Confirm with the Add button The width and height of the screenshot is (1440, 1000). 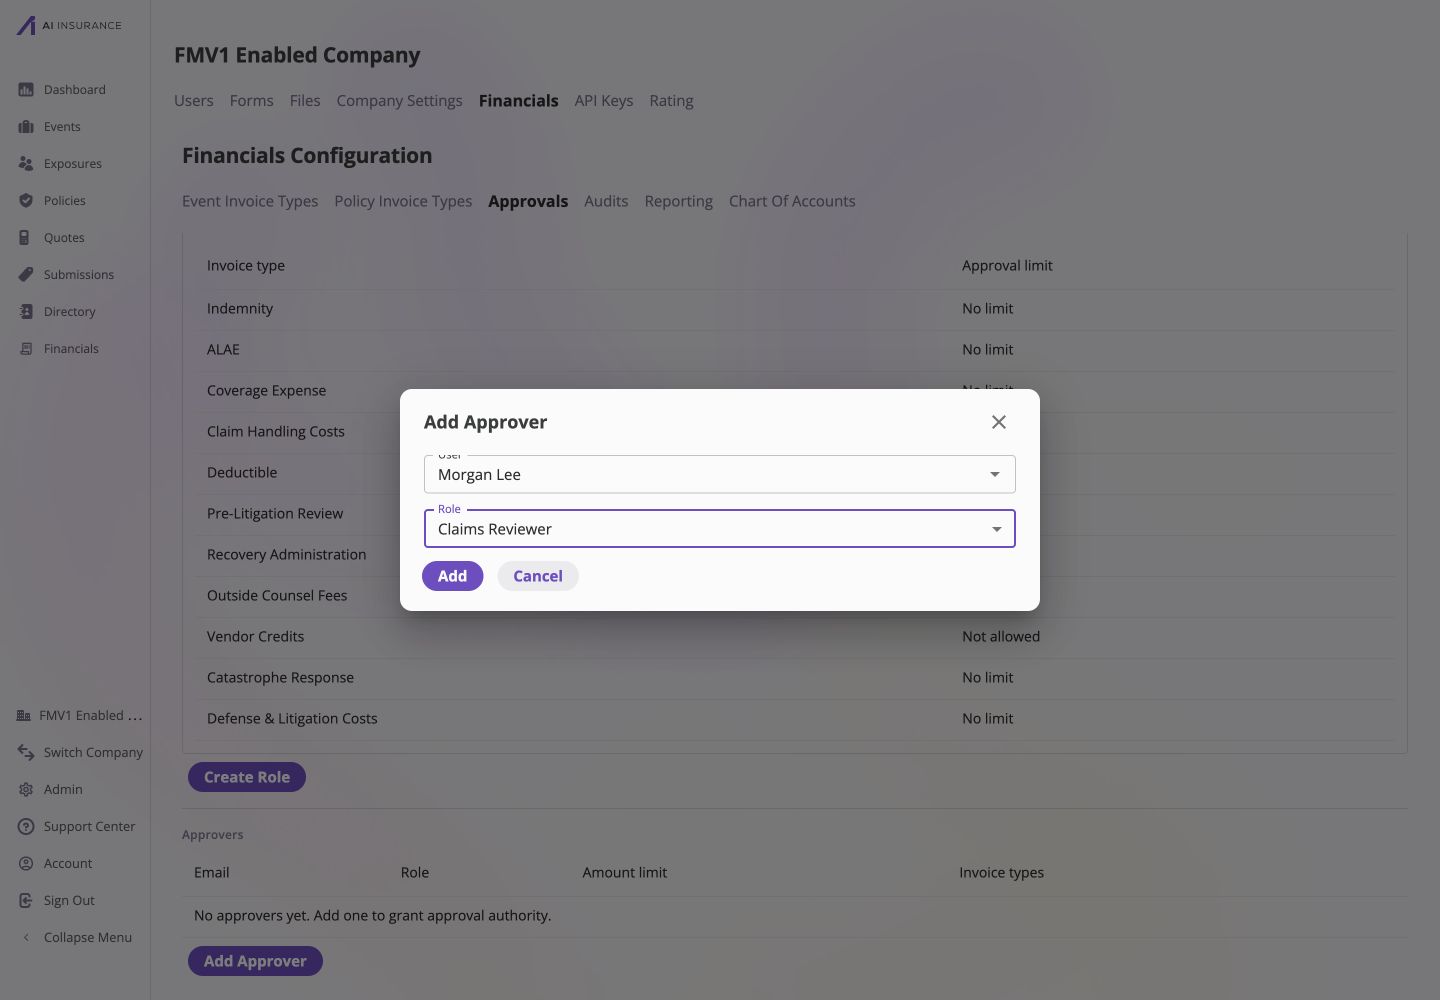click(452, 576)
